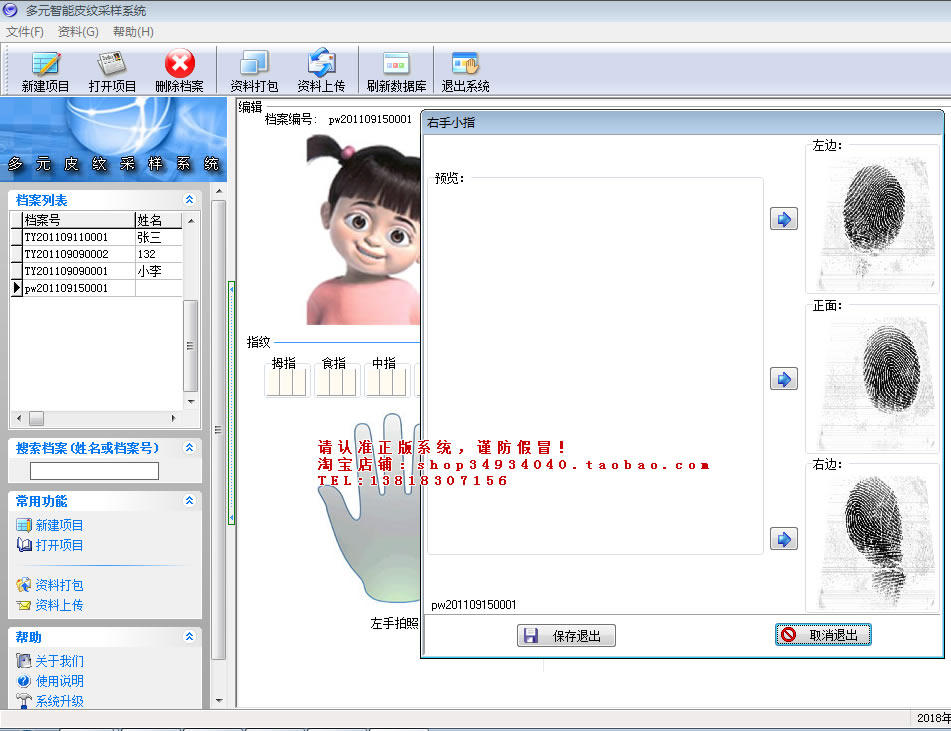Collapse the 常用功能 panel
This screenshot has height=731, width=951.
(x=189, y=500)
